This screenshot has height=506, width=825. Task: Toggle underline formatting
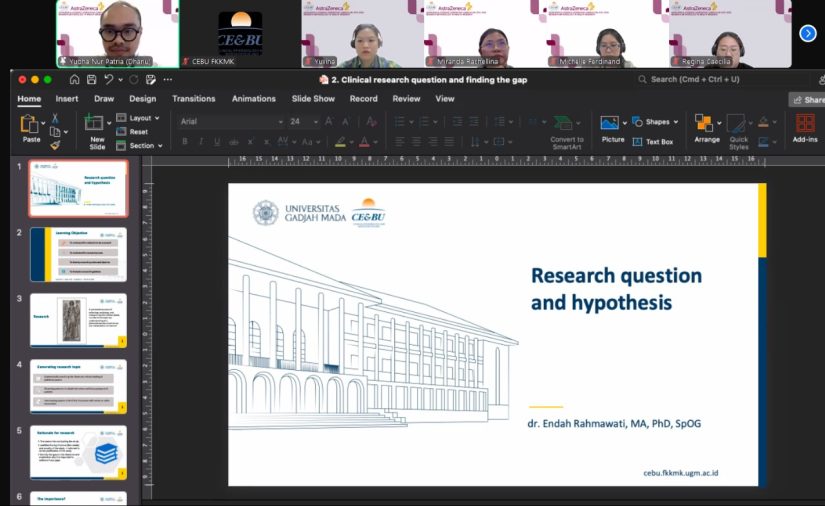pos(217,142)
